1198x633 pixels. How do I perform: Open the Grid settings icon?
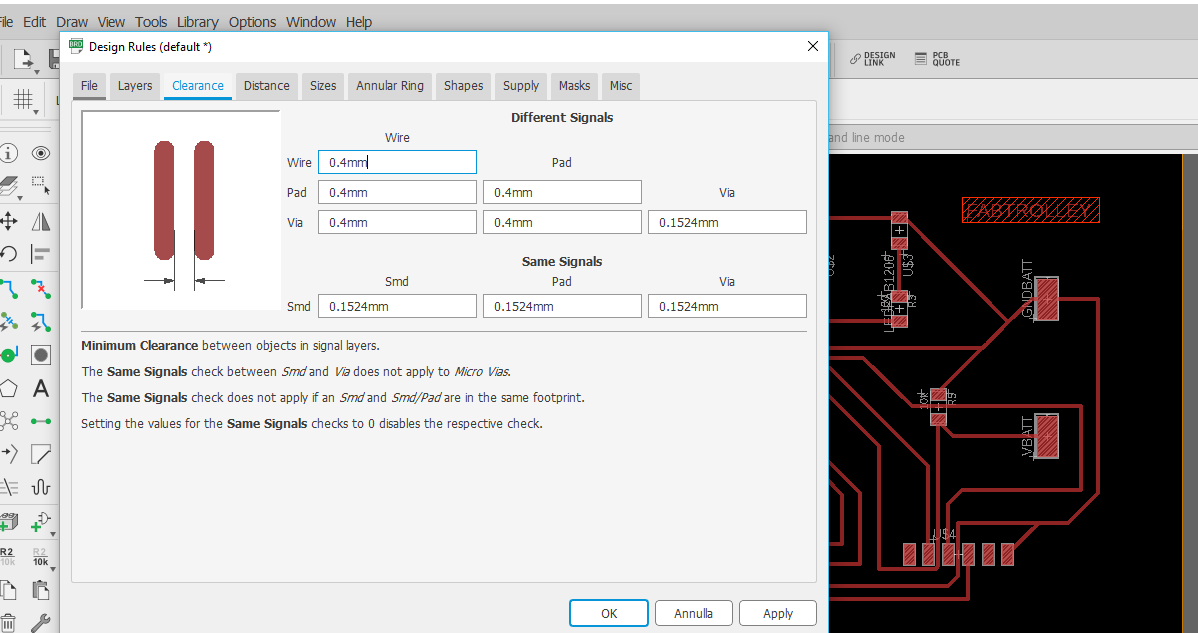(24, 100)
